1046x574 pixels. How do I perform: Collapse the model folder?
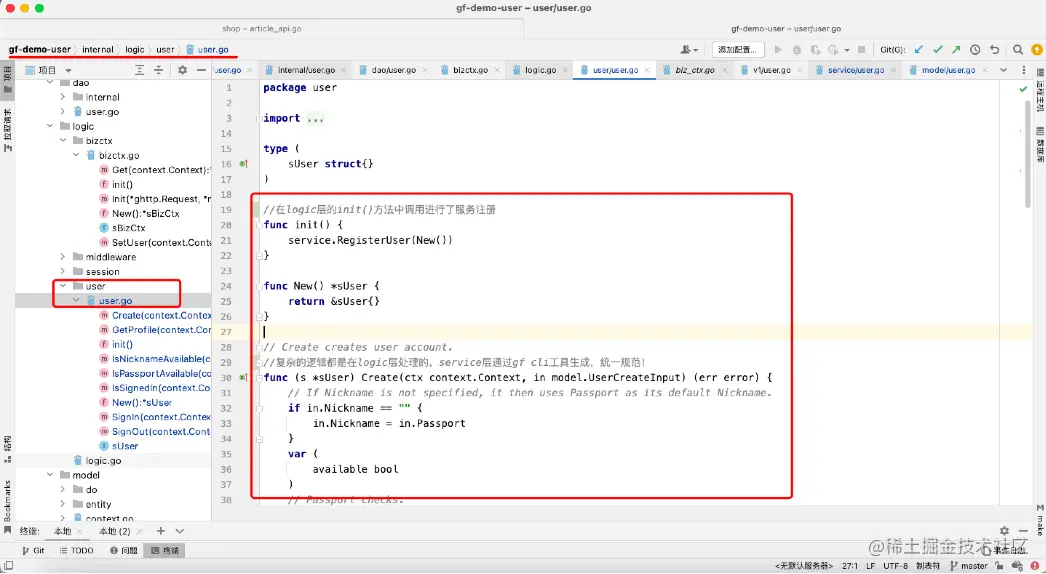point(50,475)
